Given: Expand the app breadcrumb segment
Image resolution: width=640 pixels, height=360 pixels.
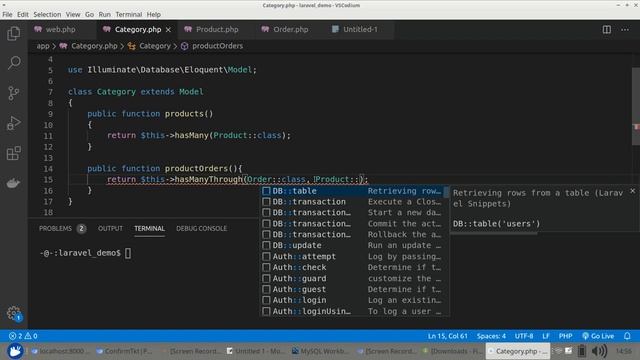Looking at the screenshot, I should (43, 46).
